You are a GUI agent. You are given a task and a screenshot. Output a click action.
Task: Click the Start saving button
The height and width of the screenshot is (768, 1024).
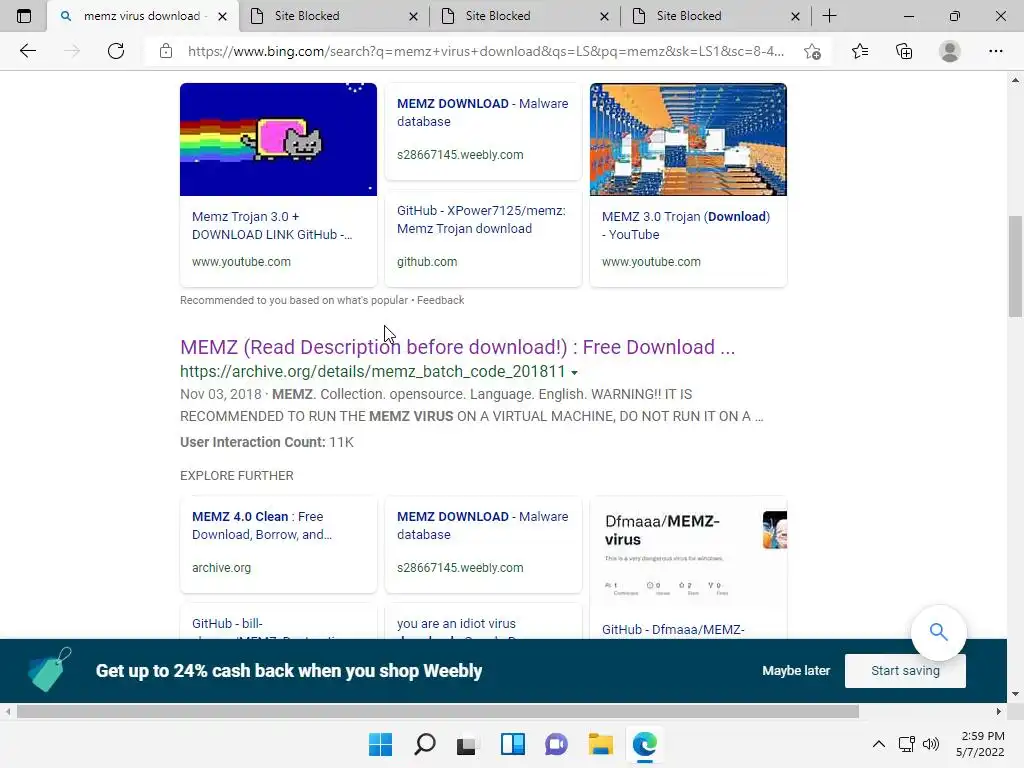(905, 671)
